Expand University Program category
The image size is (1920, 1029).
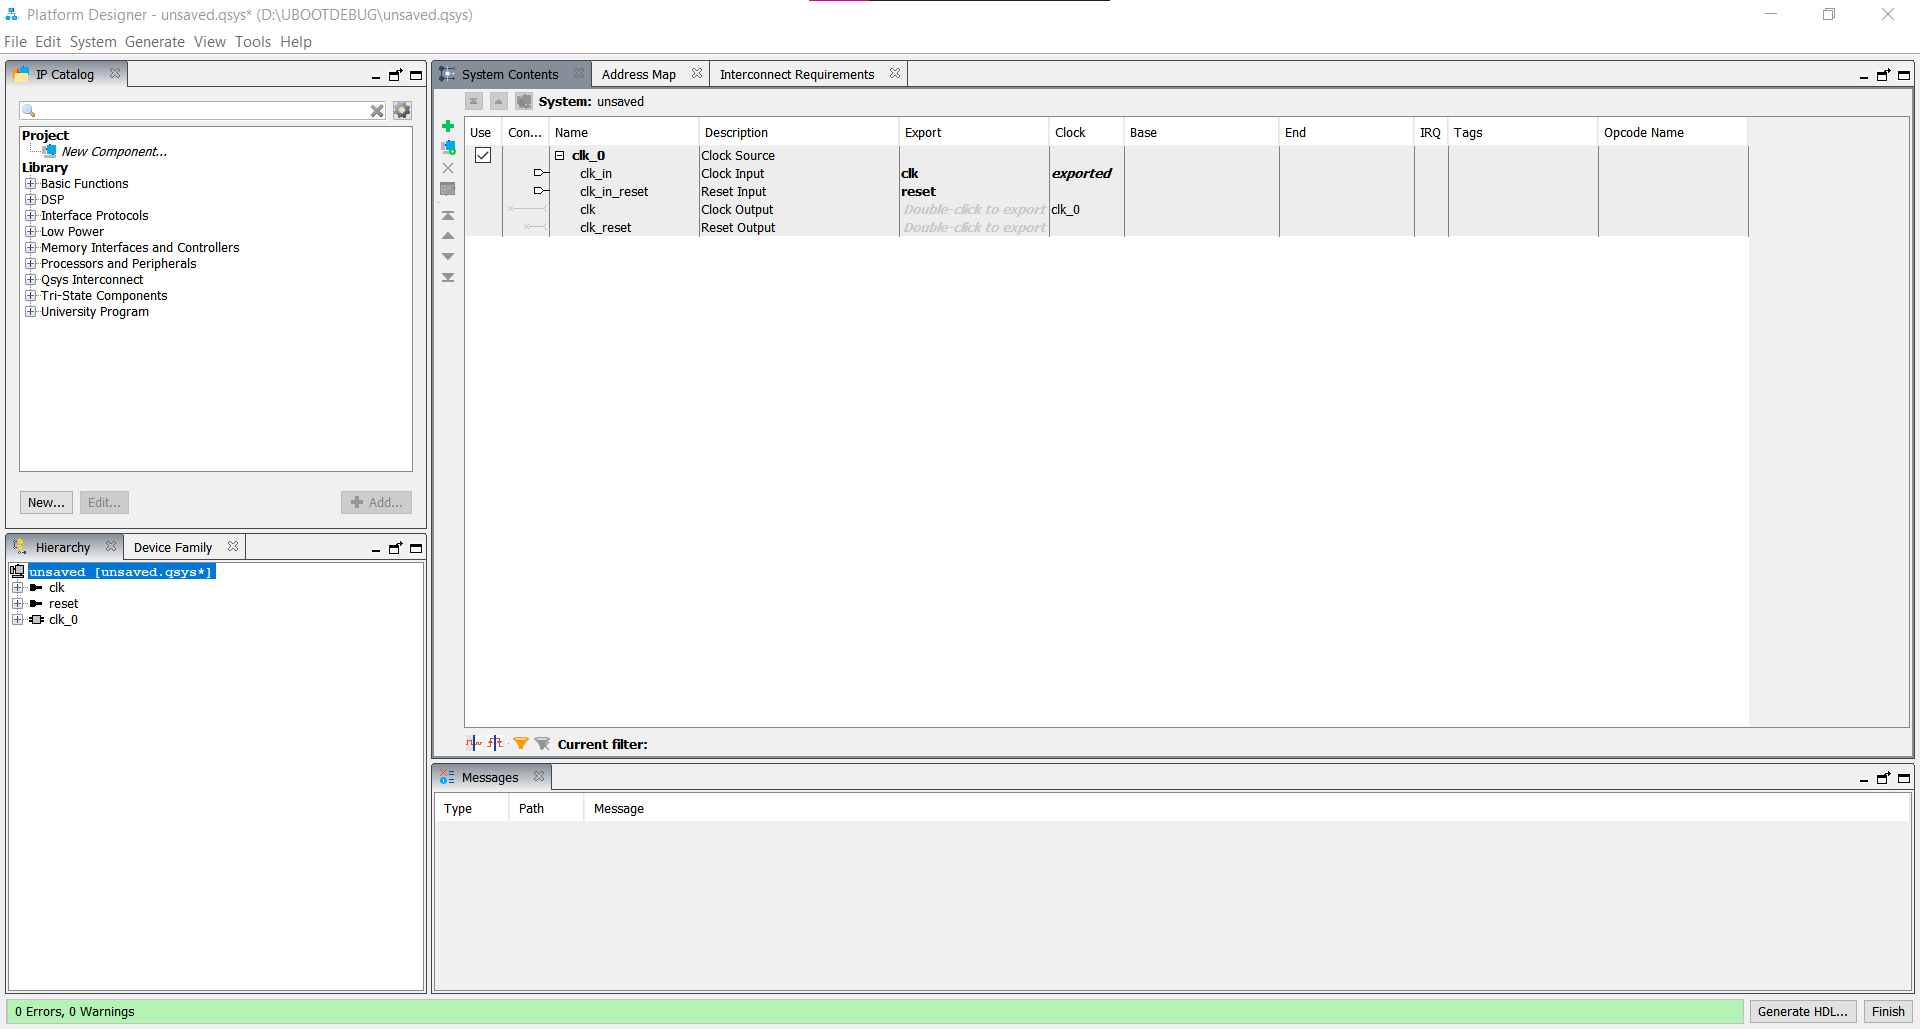point(30,311)
